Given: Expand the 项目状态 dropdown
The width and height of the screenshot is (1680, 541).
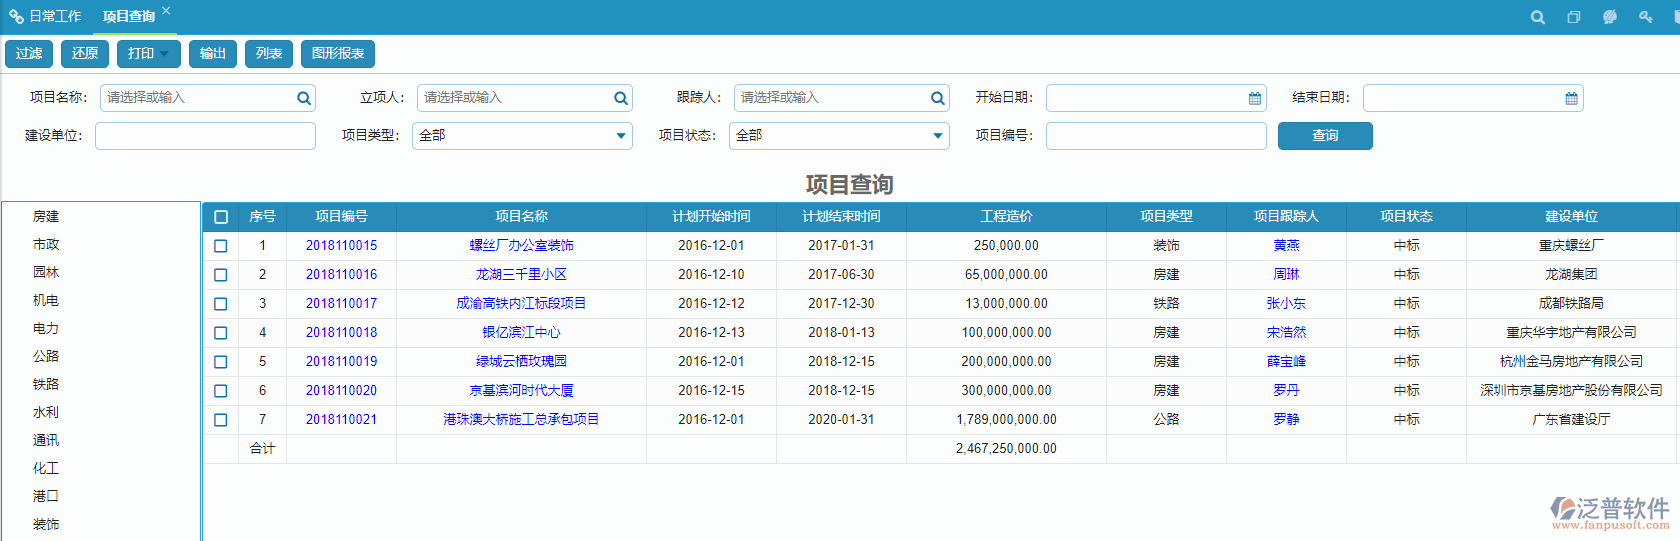Looking at the screenshot, I should point(938,136).
